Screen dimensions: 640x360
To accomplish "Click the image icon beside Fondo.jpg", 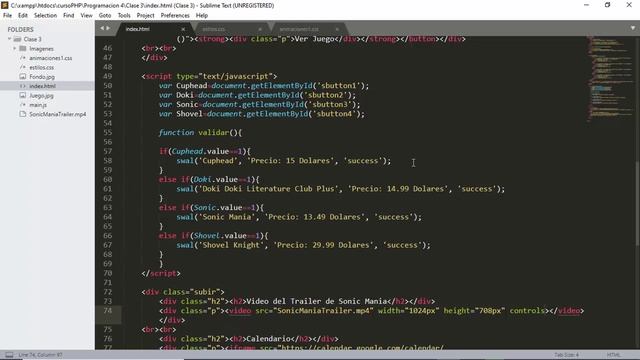I will click(23, 77).
